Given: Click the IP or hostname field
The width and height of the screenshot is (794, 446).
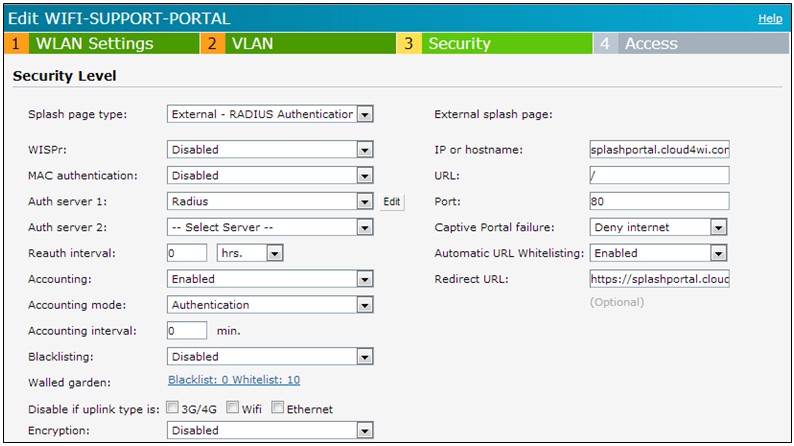Looking at the screenshot, I should coord(659,150).
